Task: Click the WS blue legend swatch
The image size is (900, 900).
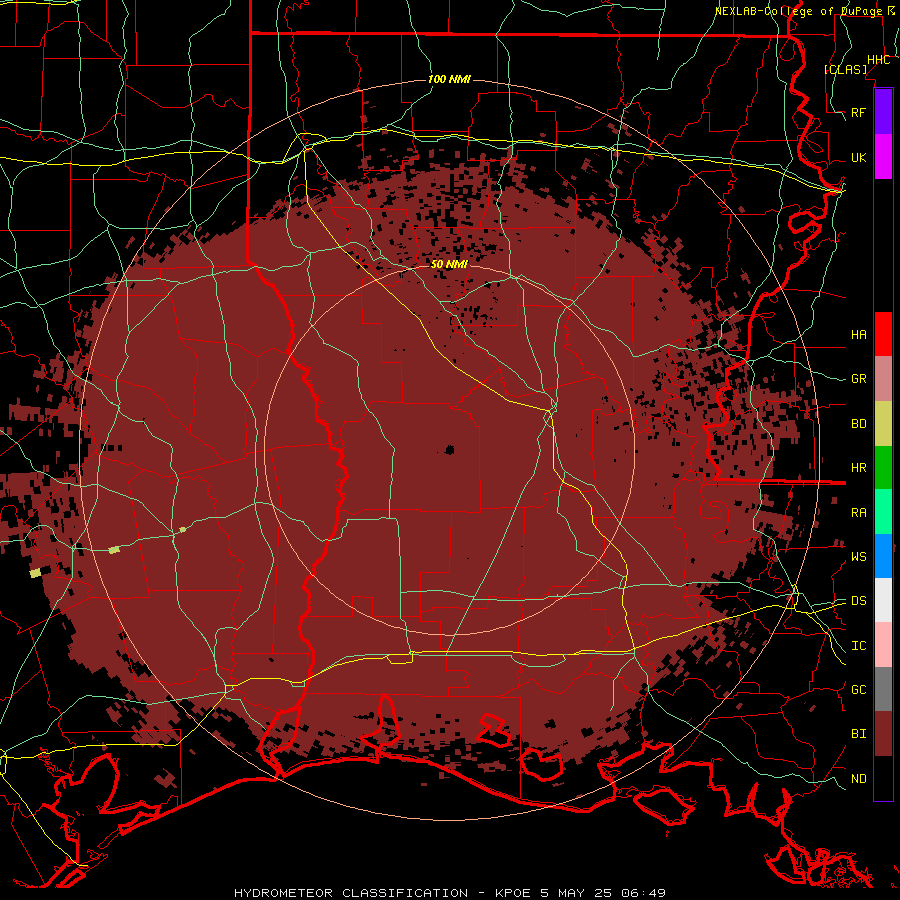Action: tap(883, 556)
